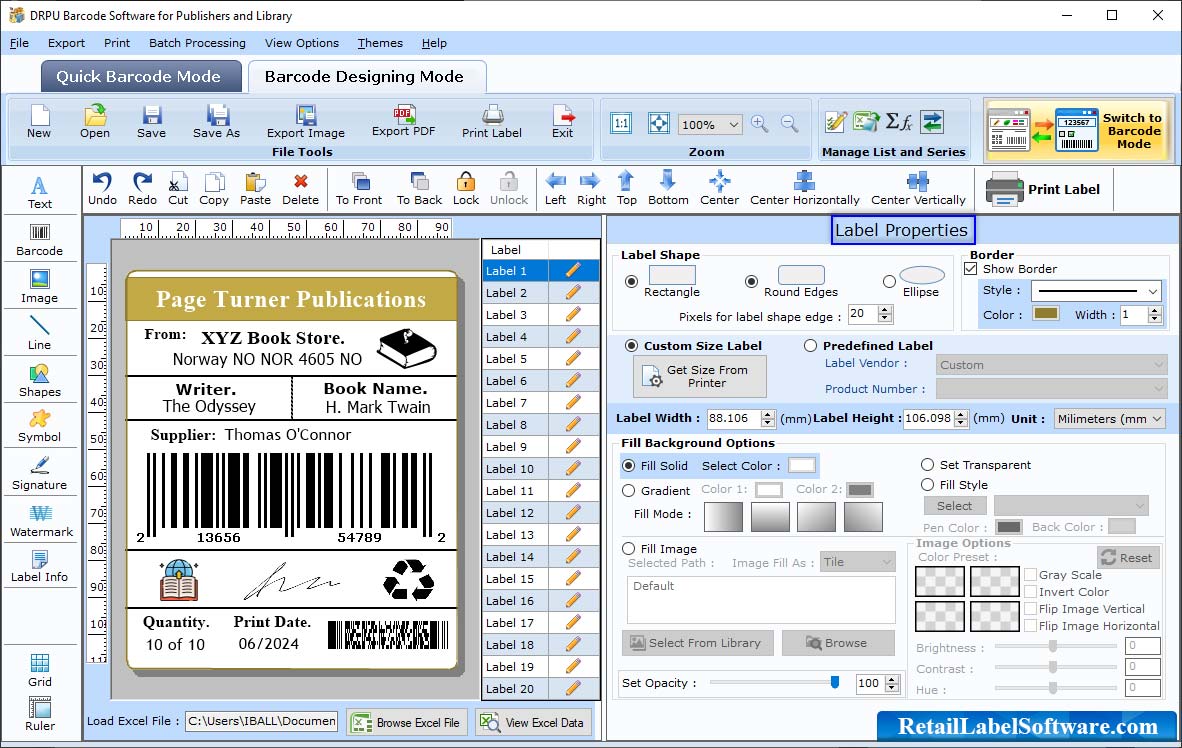Pick the Fill Solid Select Color swatch

[801, 465]
